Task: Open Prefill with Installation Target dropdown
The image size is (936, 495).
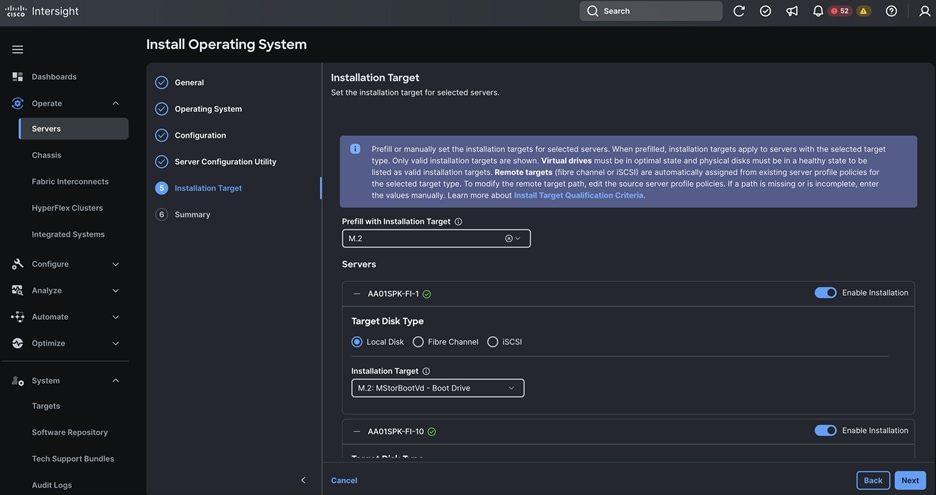Action: 436,238
